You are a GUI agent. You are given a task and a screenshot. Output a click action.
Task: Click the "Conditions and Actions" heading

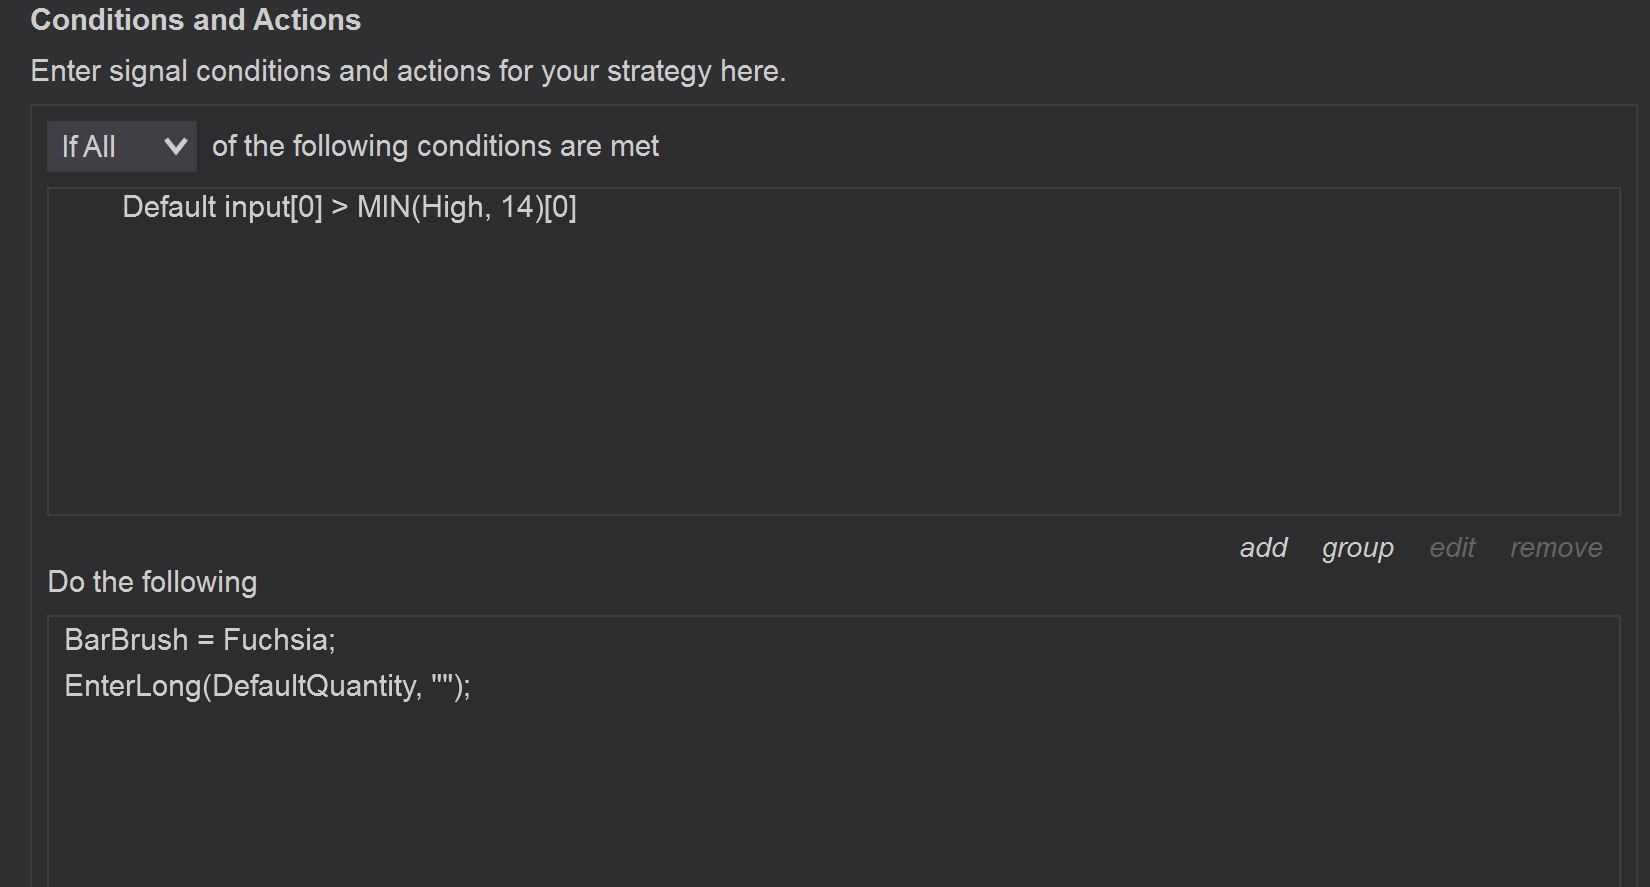coord(196,20)
